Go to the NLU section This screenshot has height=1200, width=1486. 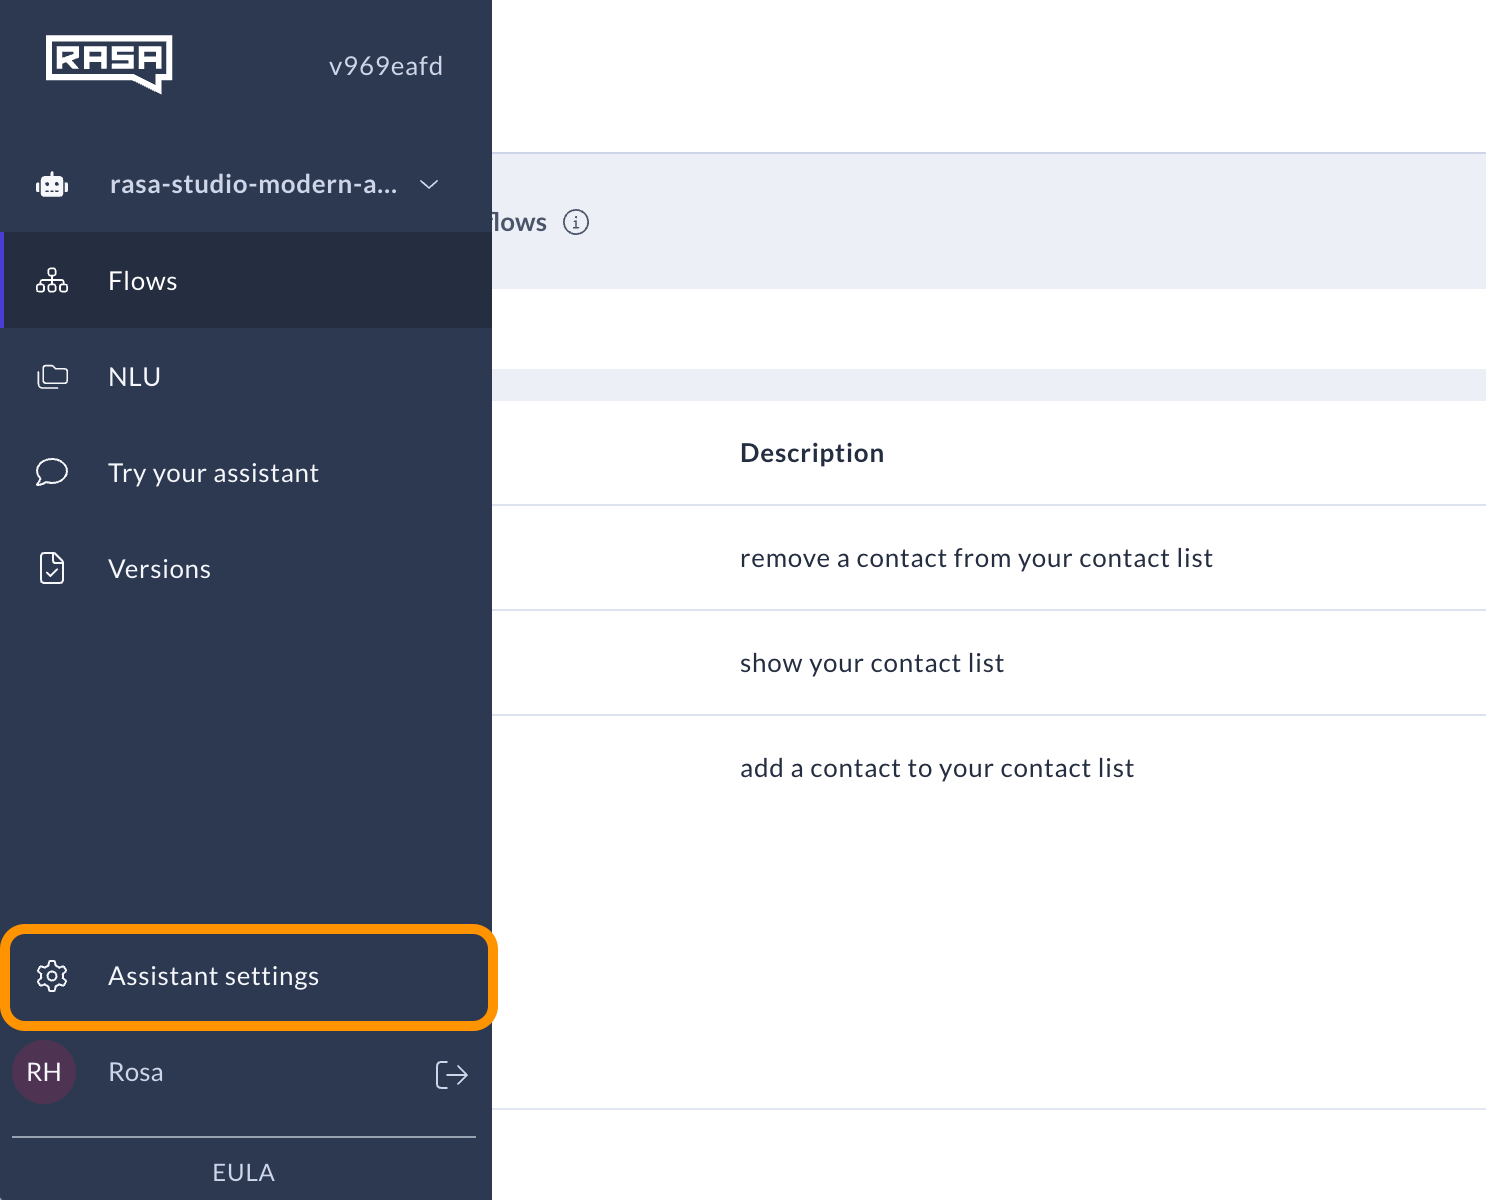(134, 377)
